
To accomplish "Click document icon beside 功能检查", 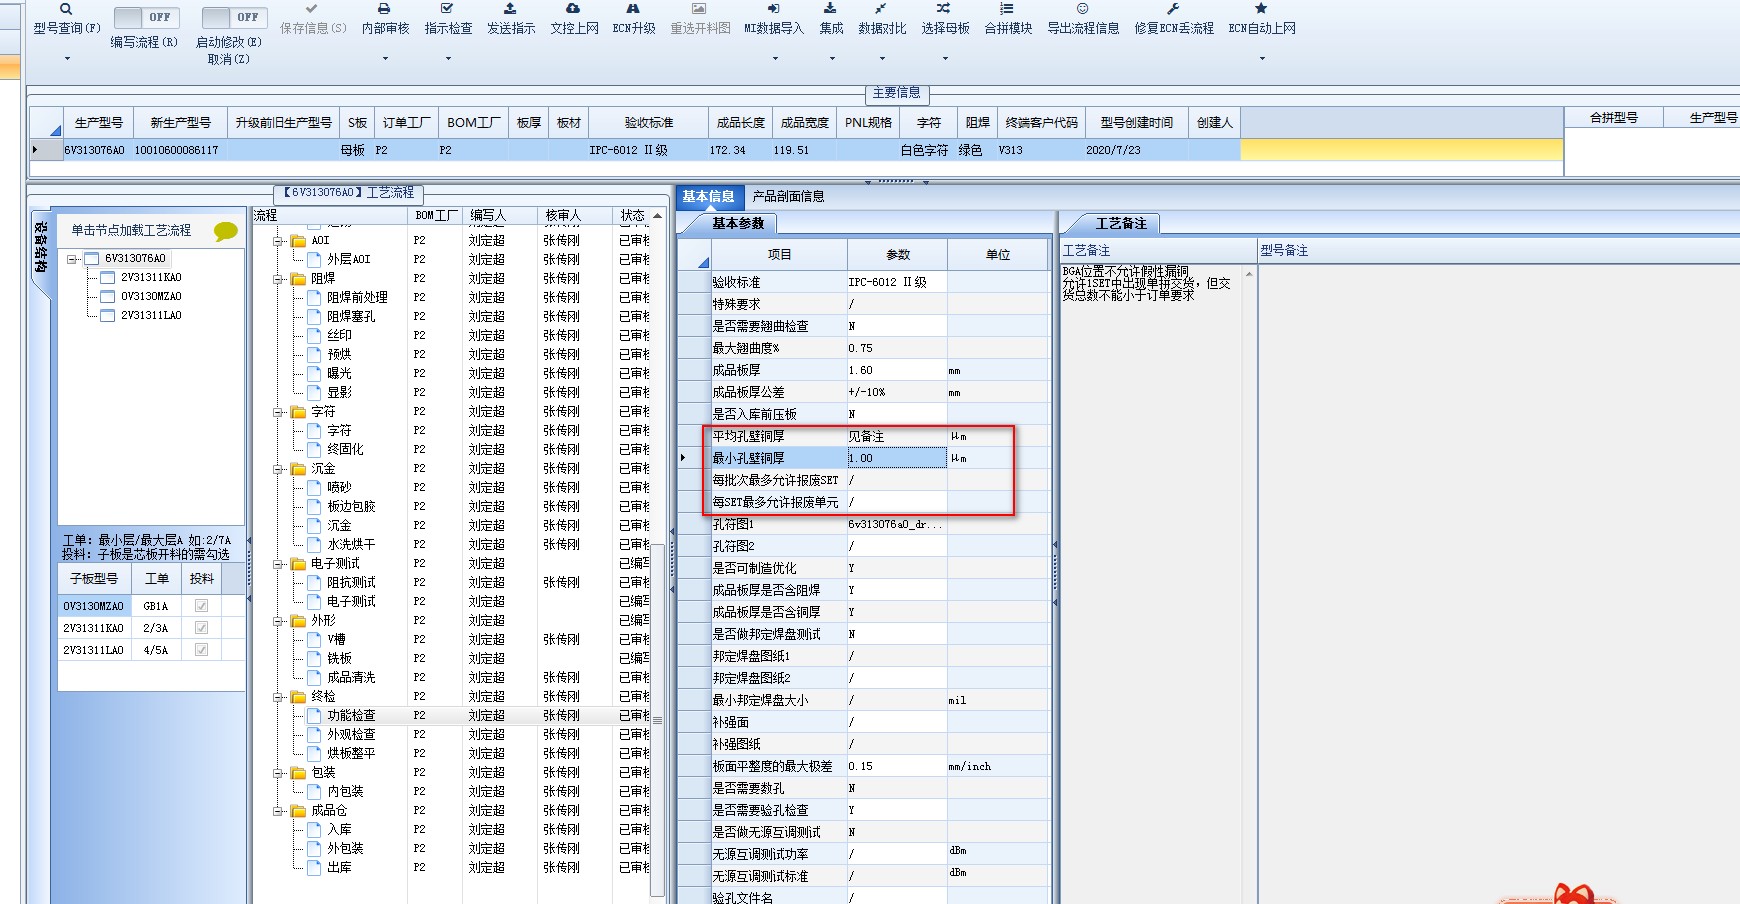I will coord(314,715).
